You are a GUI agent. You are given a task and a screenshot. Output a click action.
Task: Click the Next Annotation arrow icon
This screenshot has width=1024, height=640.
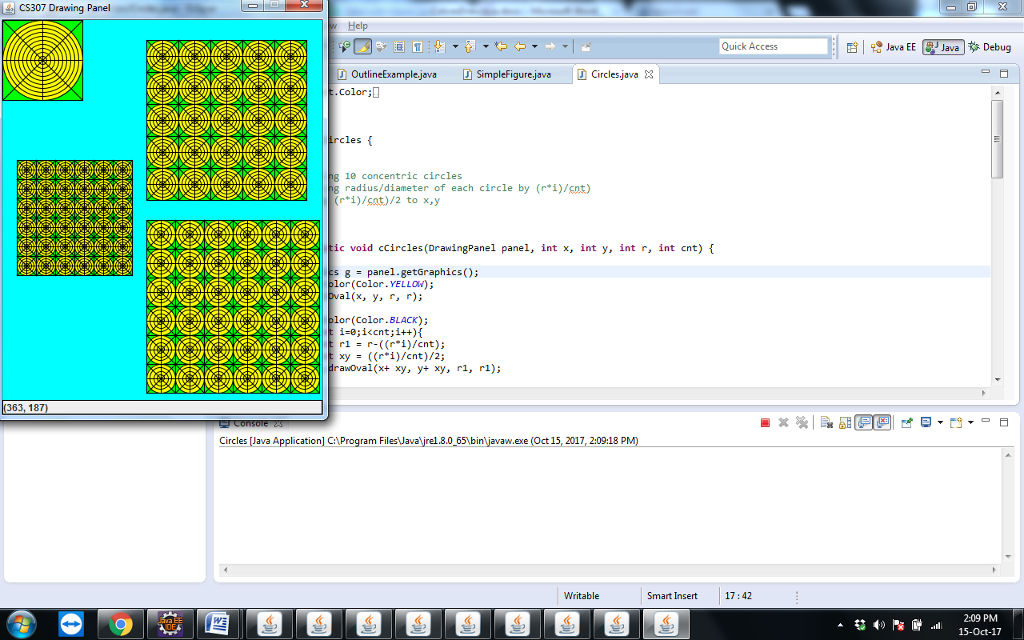click(440, 46)
